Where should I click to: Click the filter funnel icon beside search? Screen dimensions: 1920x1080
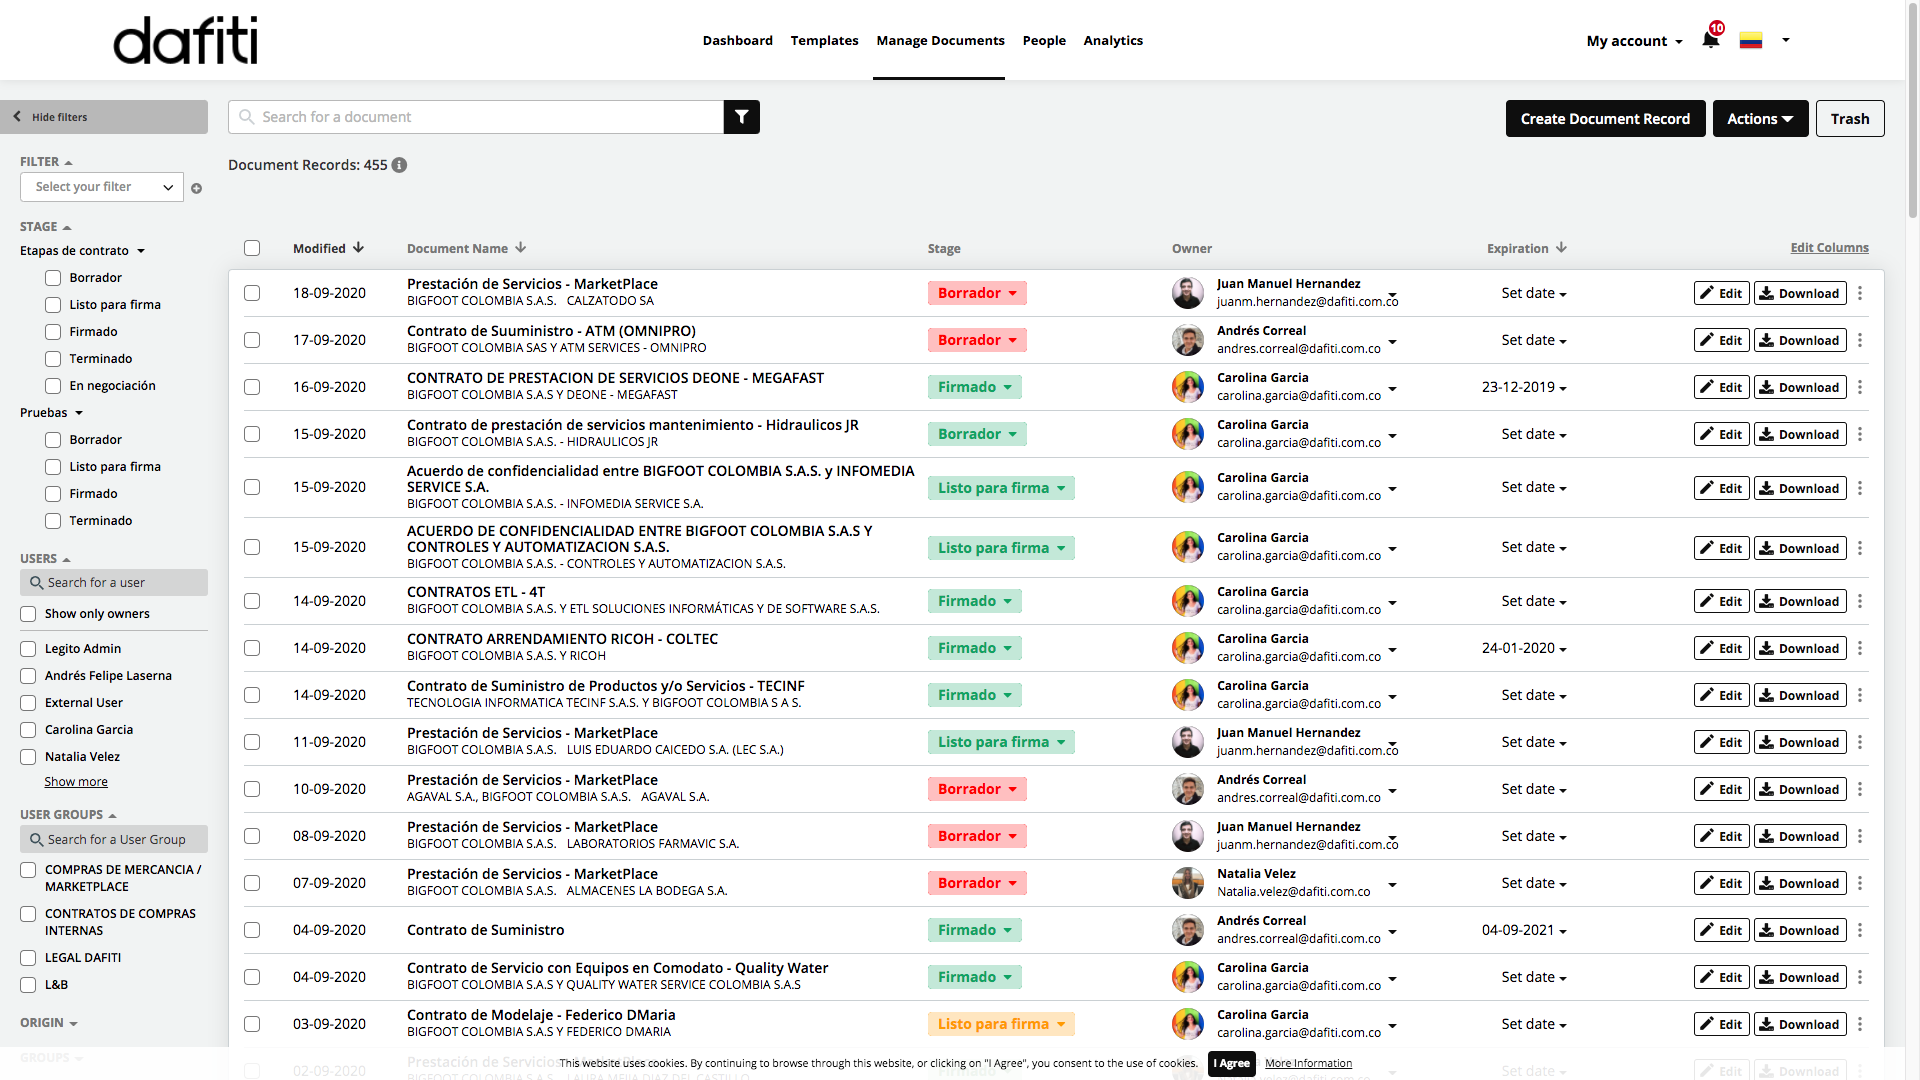[741, 117]
